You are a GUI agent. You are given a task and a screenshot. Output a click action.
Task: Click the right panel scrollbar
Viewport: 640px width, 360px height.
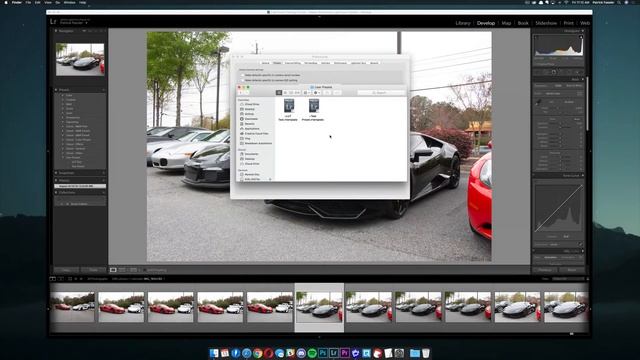tap(588, 104)
